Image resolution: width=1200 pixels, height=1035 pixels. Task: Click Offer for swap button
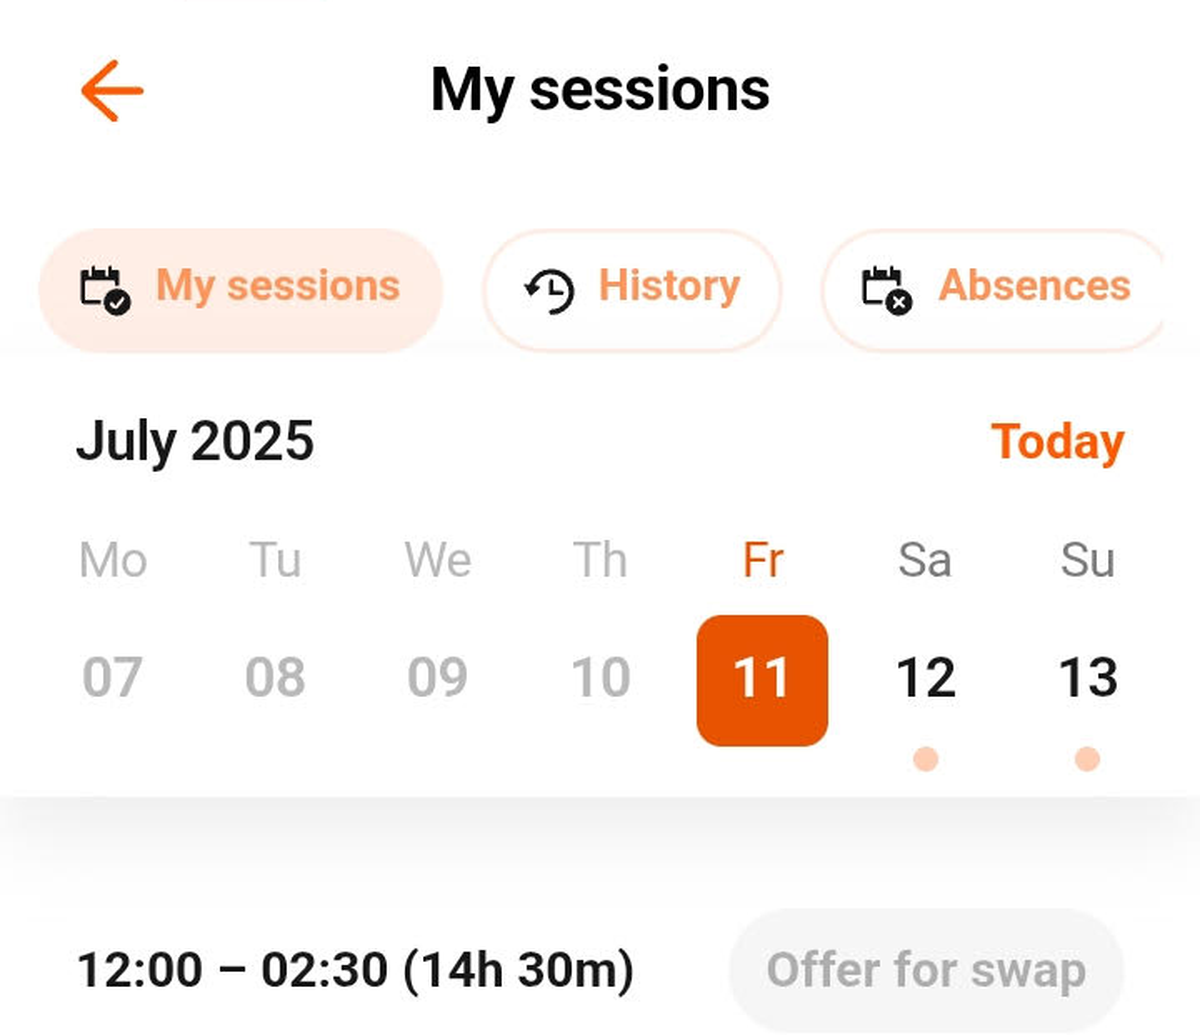(926, 970)
